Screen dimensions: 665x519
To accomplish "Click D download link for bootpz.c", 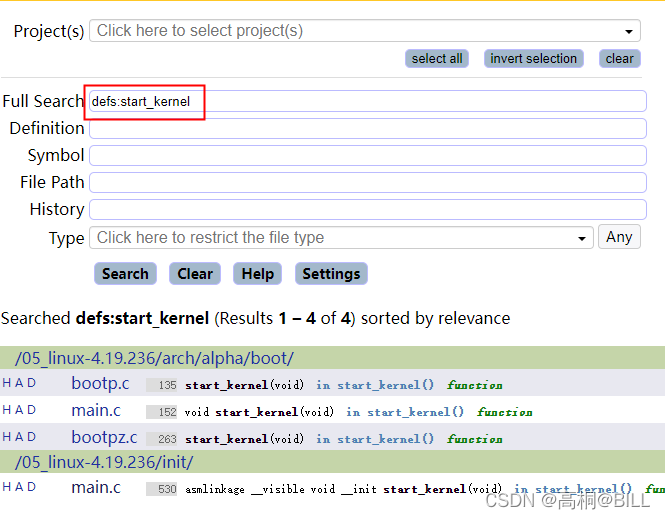I will coord(32,437).
